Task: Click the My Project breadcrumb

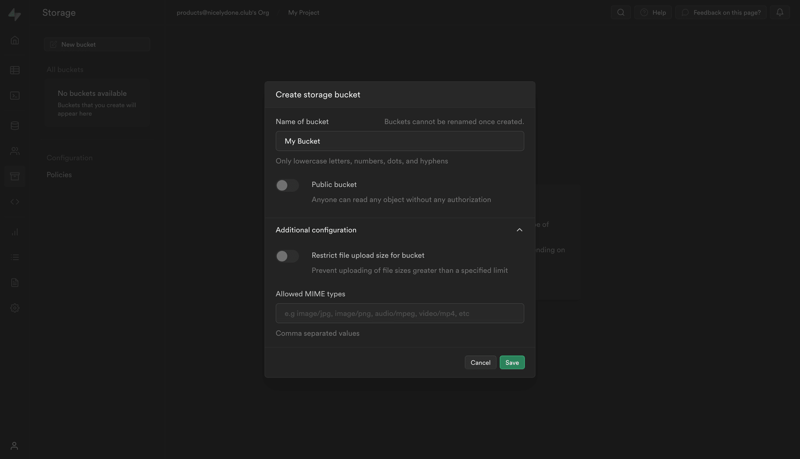Action: 304,12
